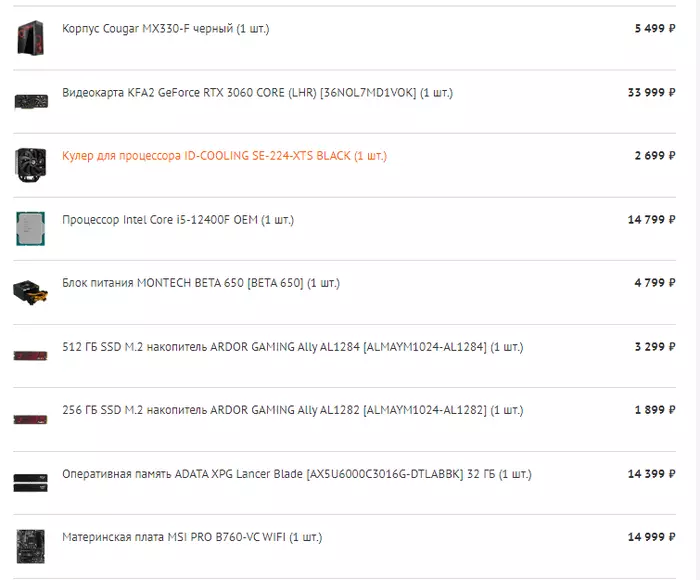Screen dimensions: 700x580
Task: Open the Видеокарта KFA2 GeForce RTX 3060 link
Action: 257,93
